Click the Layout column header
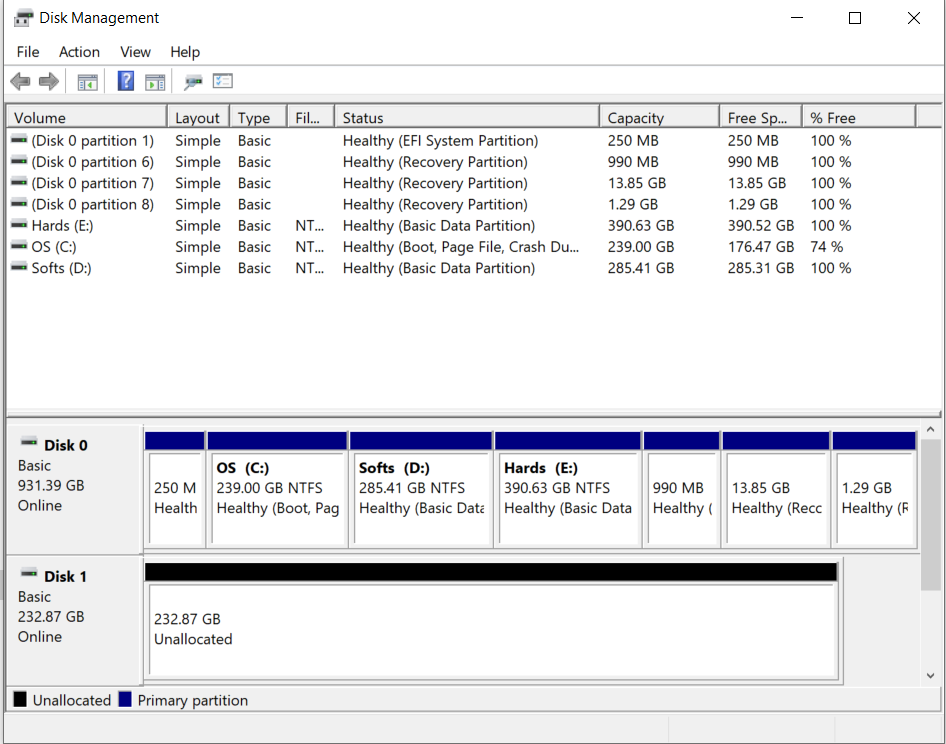The height and width of the screenshot is (744, 946). [197, 116]
